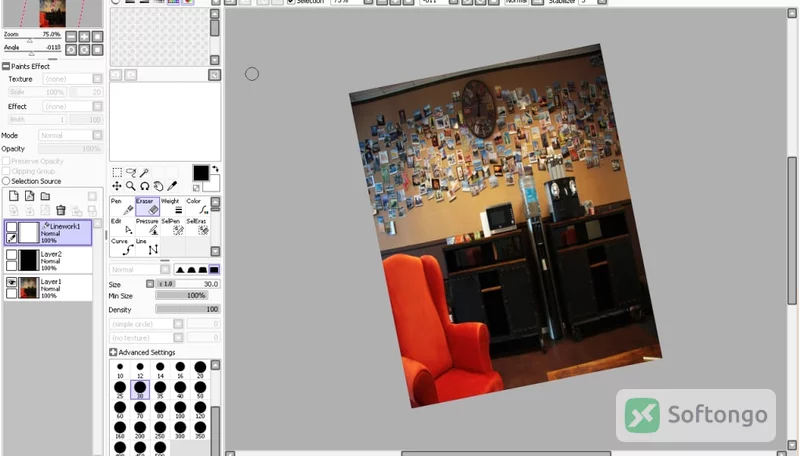The width and height of the screenshot is (800, 456).
Task: Select the Move tool
Action: [x=117, y=186]
